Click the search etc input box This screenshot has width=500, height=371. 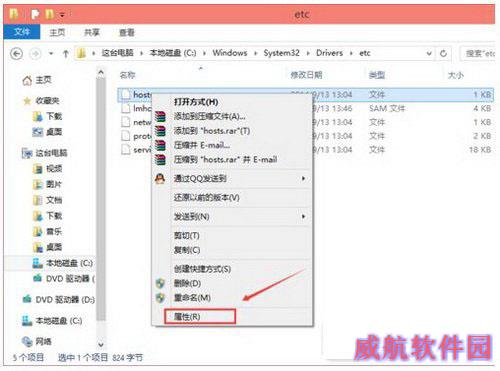click(x=478, y=53)
